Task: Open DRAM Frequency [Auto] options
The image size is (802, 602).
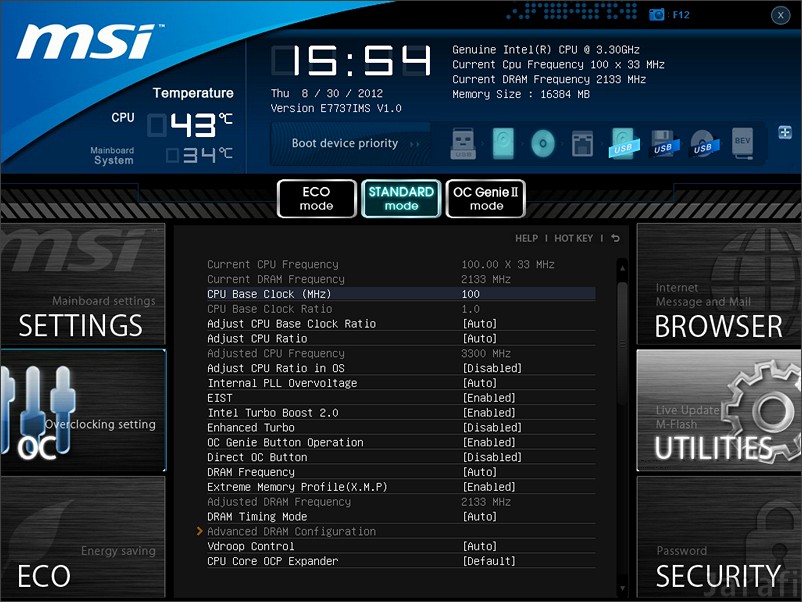Action: [x=480, y=472]
